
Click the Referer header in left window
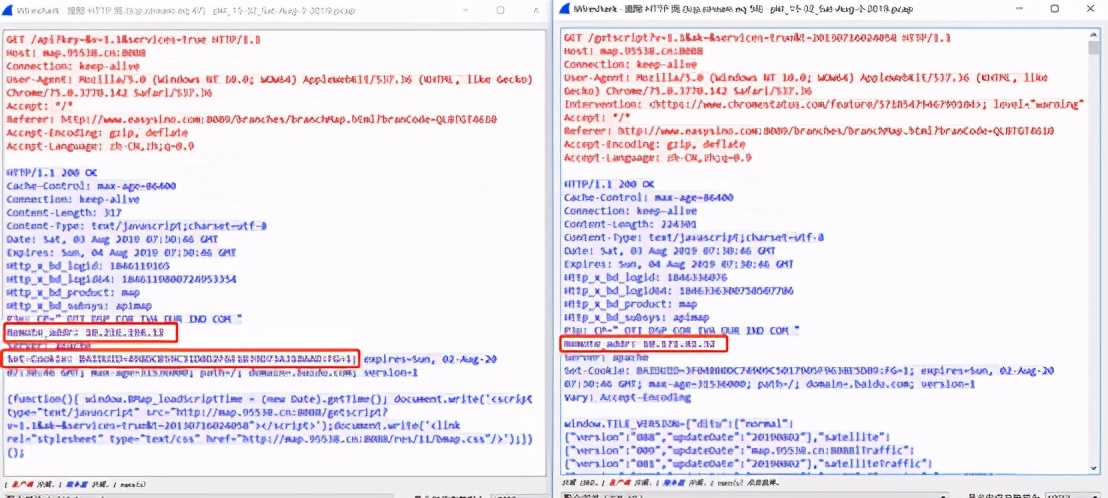pos(252,119)
